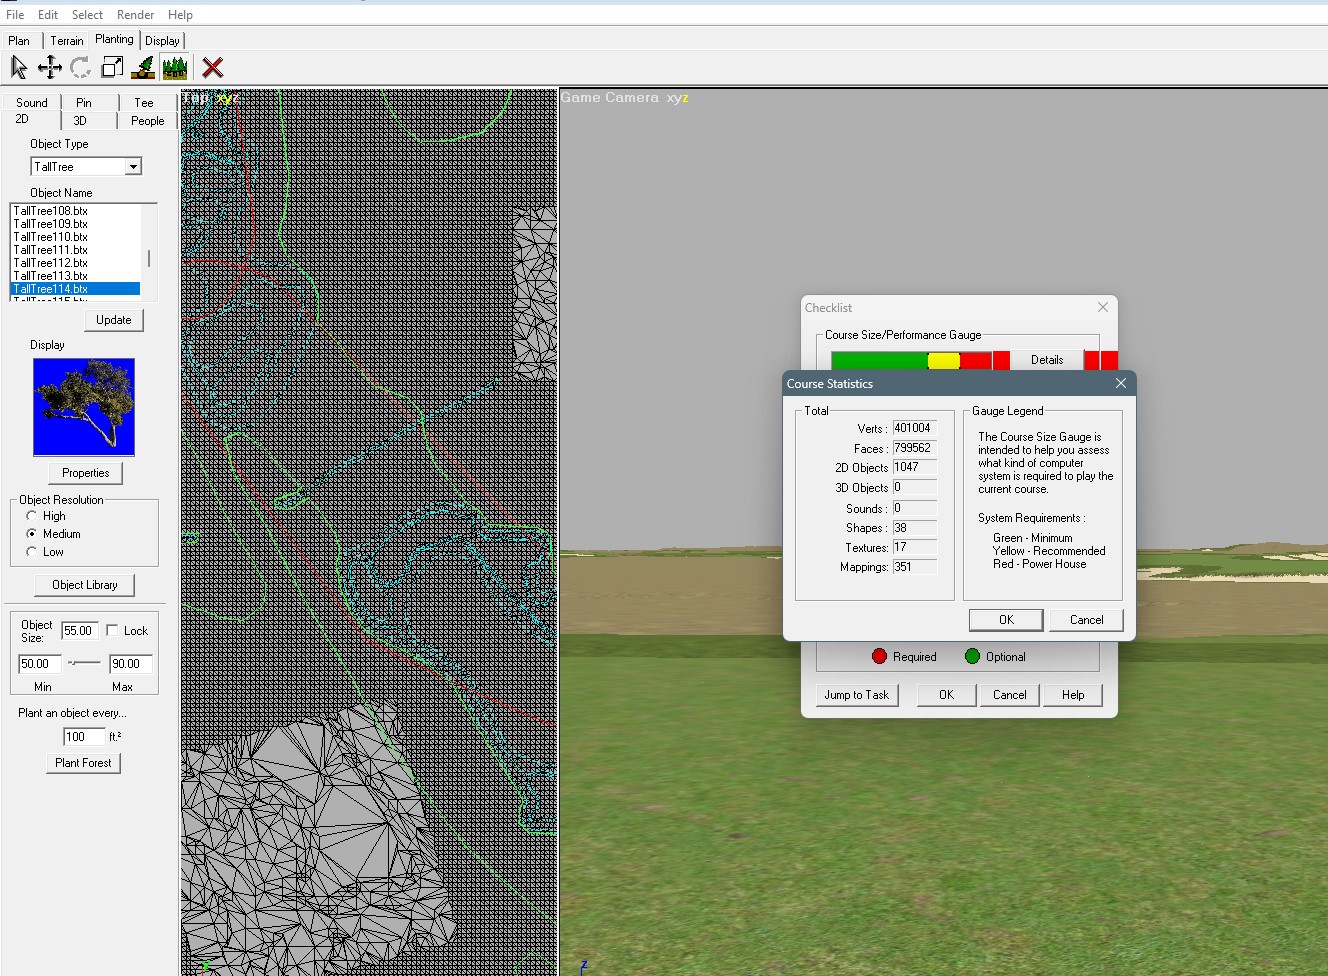Select the resize object tool
1328x976 pixels.
111,66
